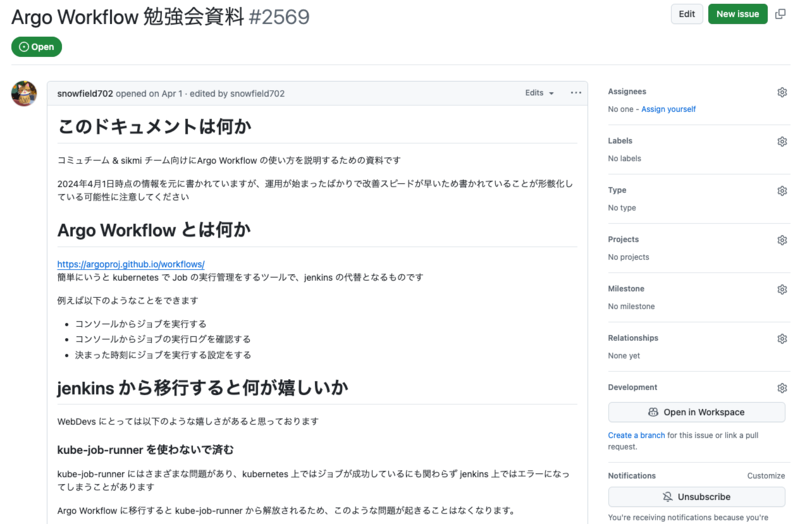Click the 'edited by snowfield702' text

(237, 94)
